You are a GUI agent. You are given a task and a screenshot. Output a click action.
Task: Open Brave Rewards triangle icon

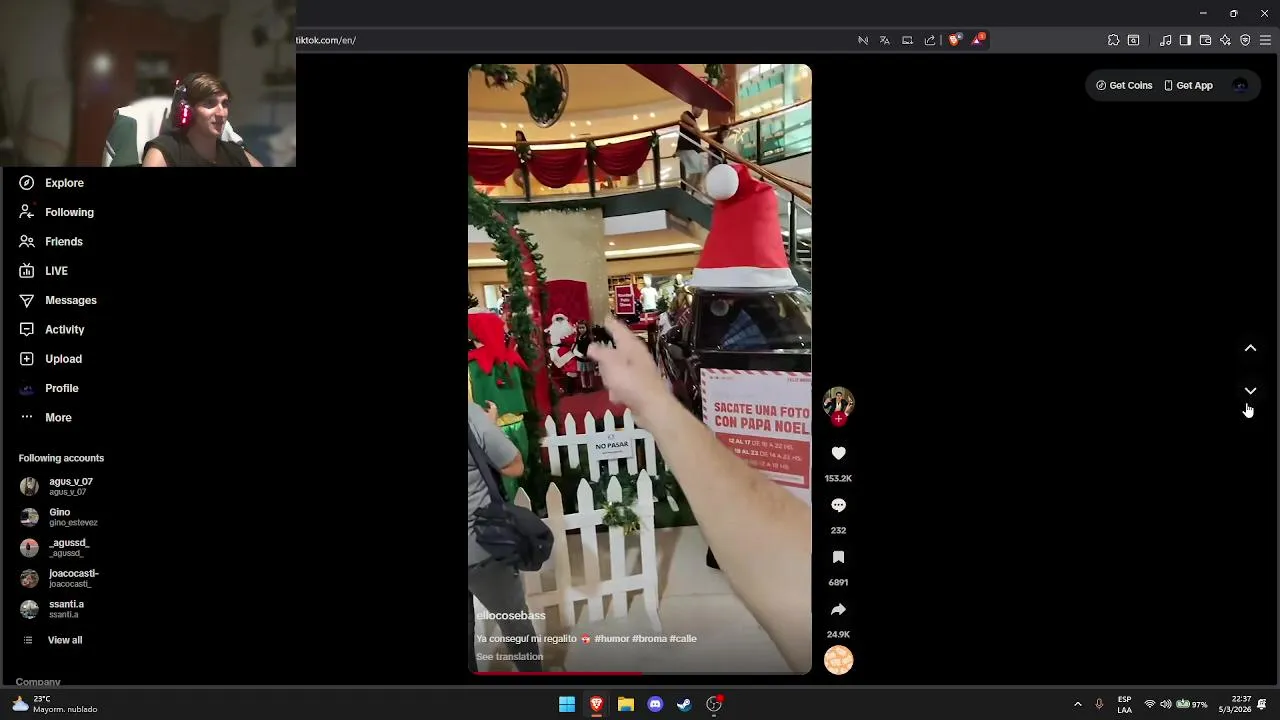coord(978,40)
